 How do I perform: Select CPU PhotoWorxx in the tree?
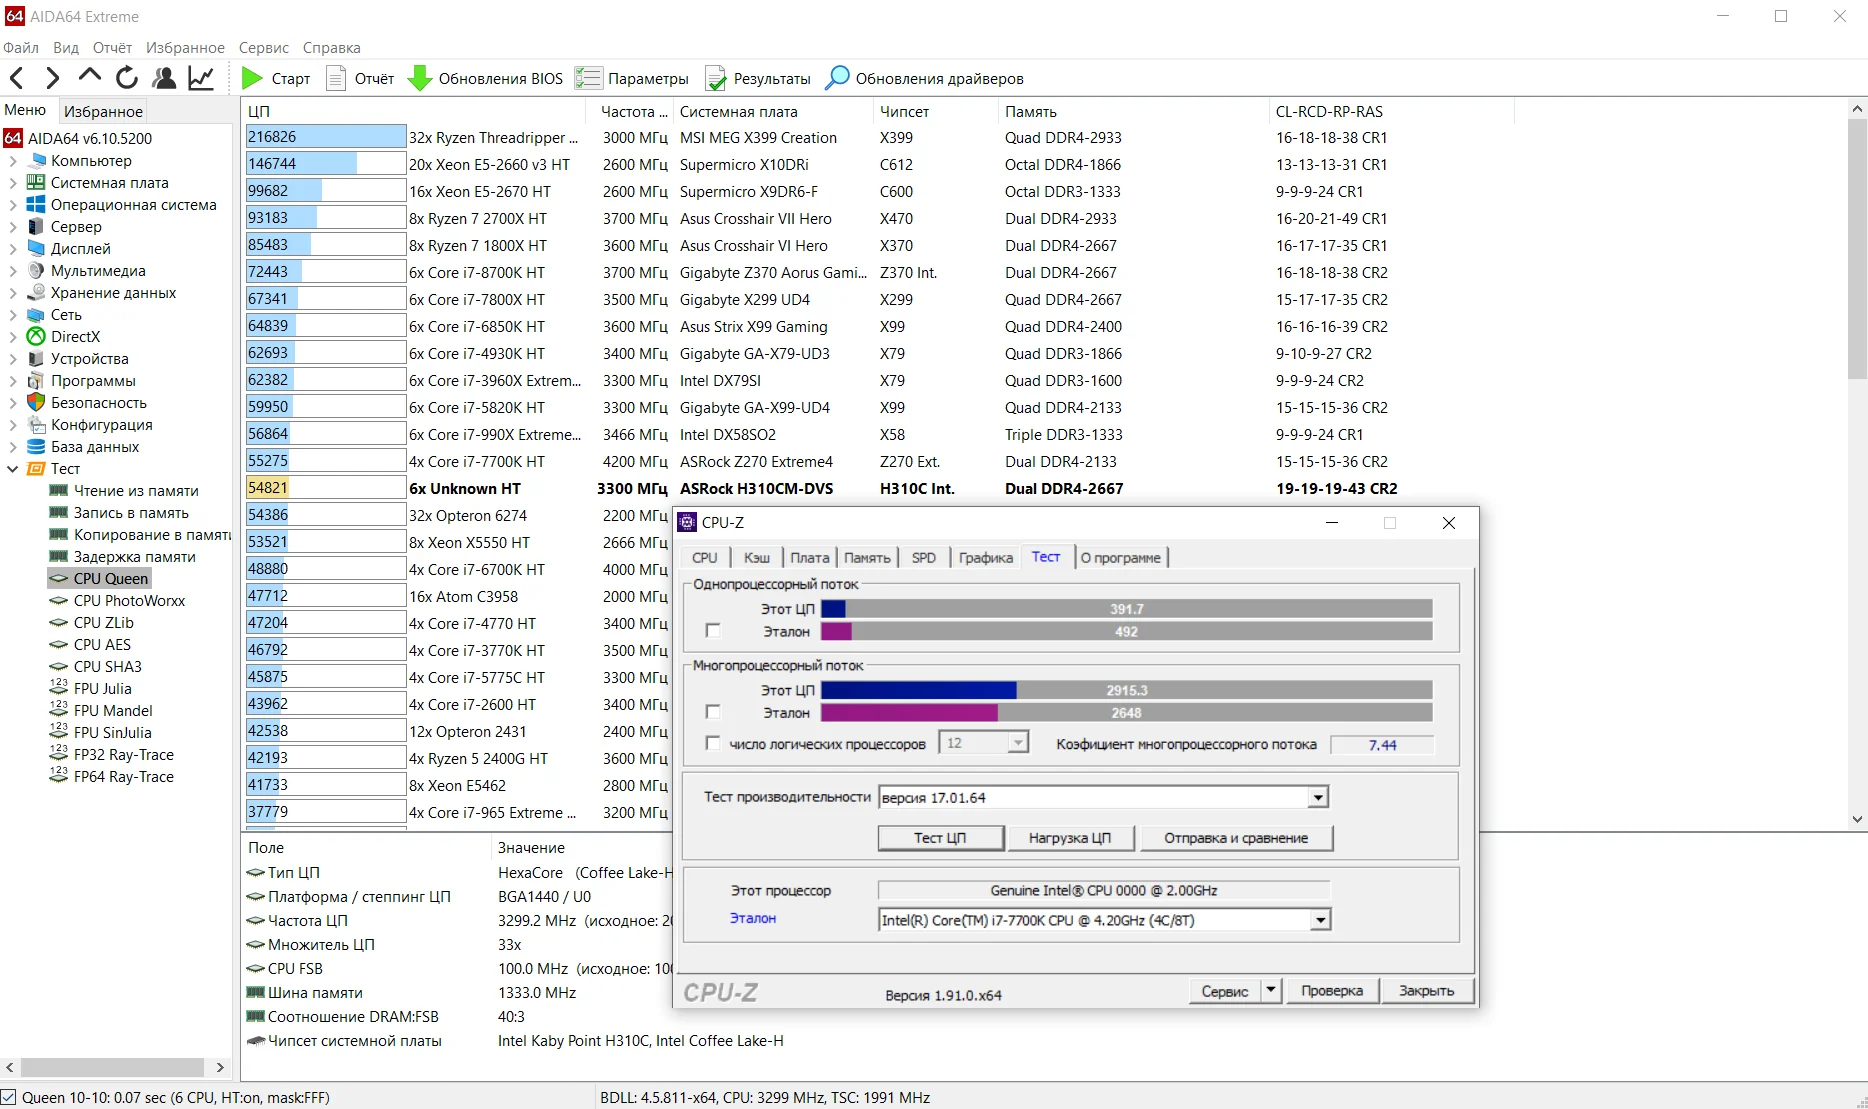pos(129,601)
